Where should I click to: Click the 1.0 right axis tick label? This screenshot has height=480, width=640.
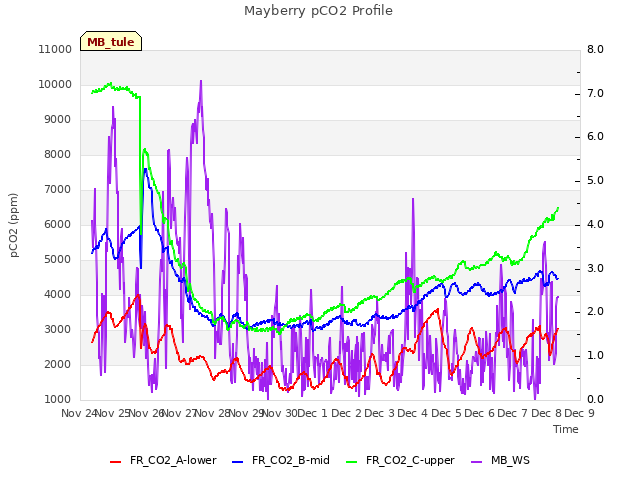pos(595,356)
